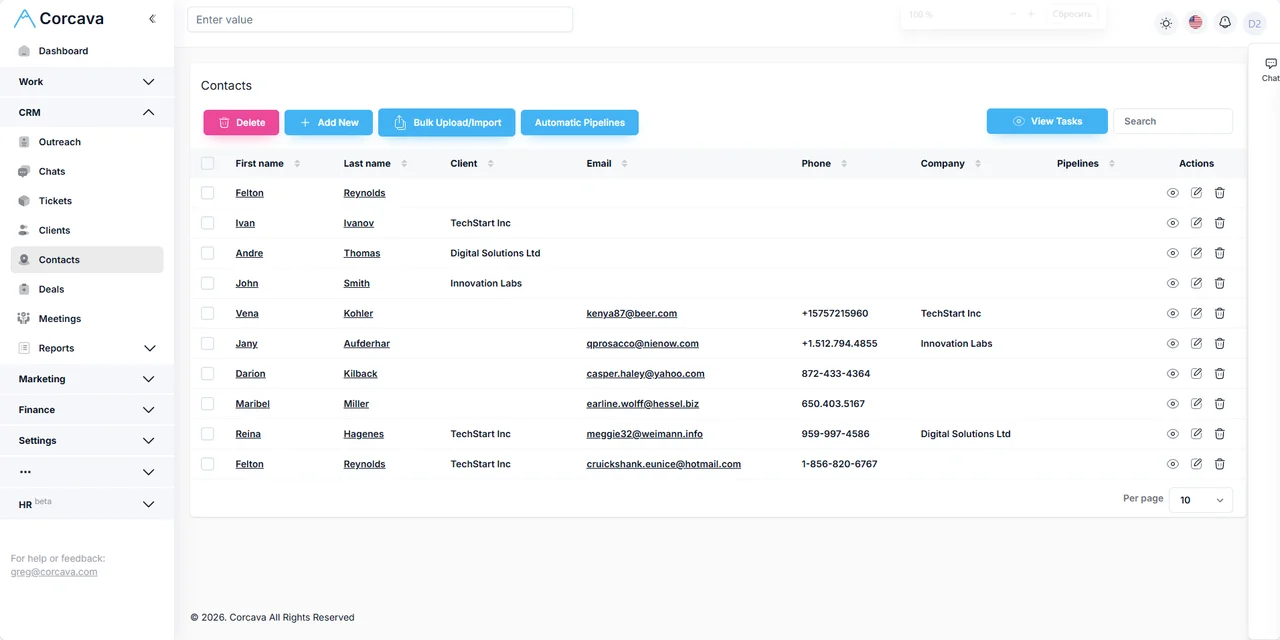Focus the contacts Search field

coord(1173,121)
